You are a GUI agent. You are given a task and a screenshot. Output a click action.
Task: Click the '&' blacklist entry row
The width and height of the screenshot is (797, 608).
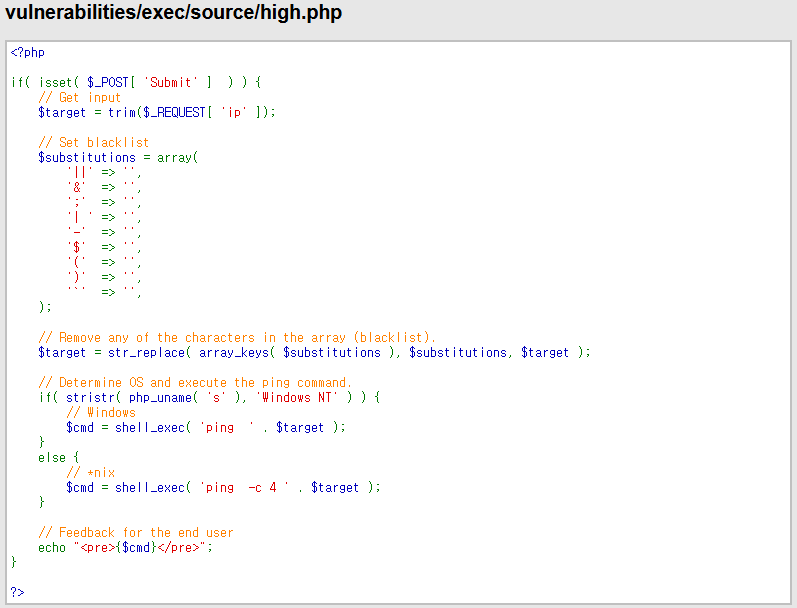click(104, 188)
